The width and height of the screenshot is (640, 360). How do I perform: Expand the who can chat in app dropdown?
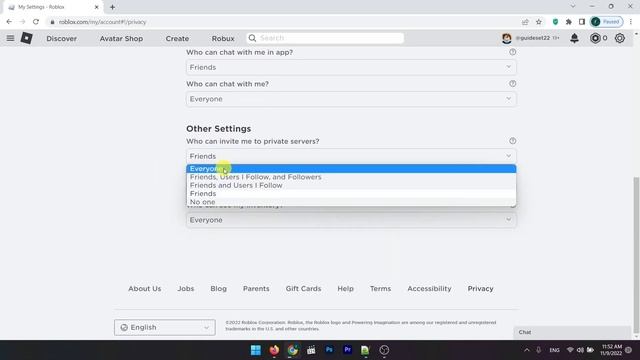[x=351, y=67]
